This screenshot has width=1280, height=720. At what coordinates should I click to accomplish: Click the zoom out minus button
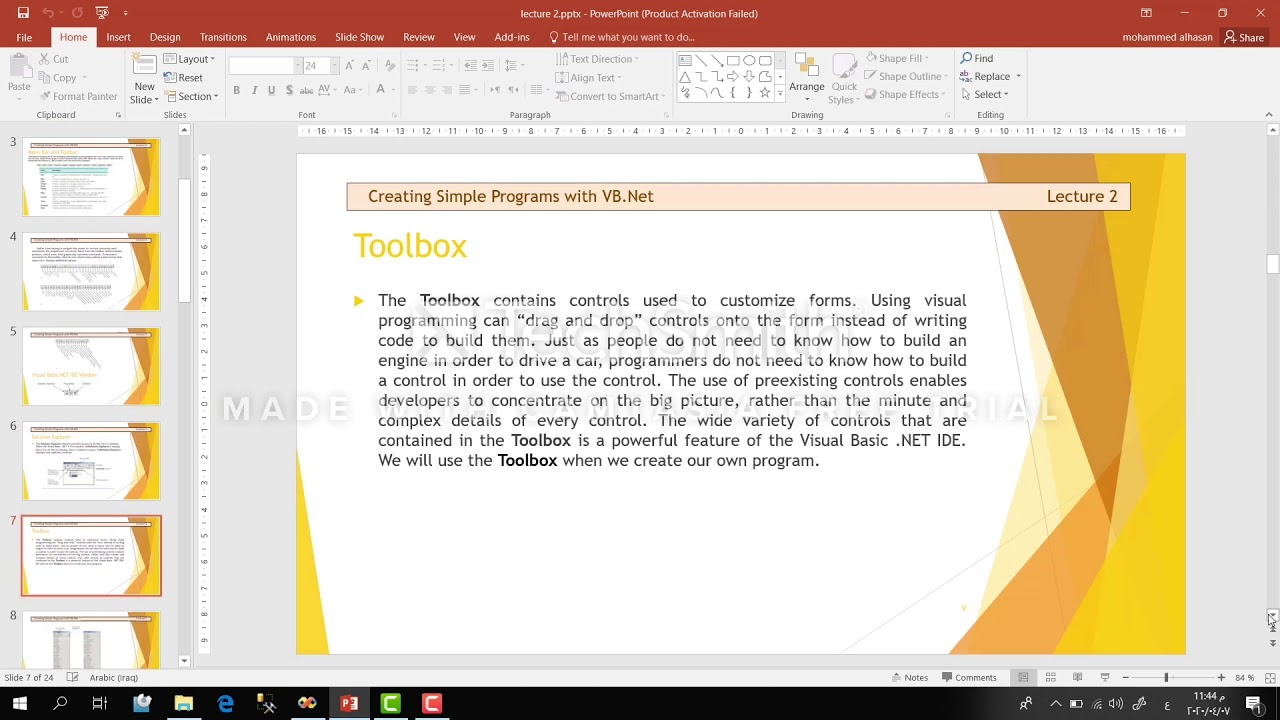1125,678
